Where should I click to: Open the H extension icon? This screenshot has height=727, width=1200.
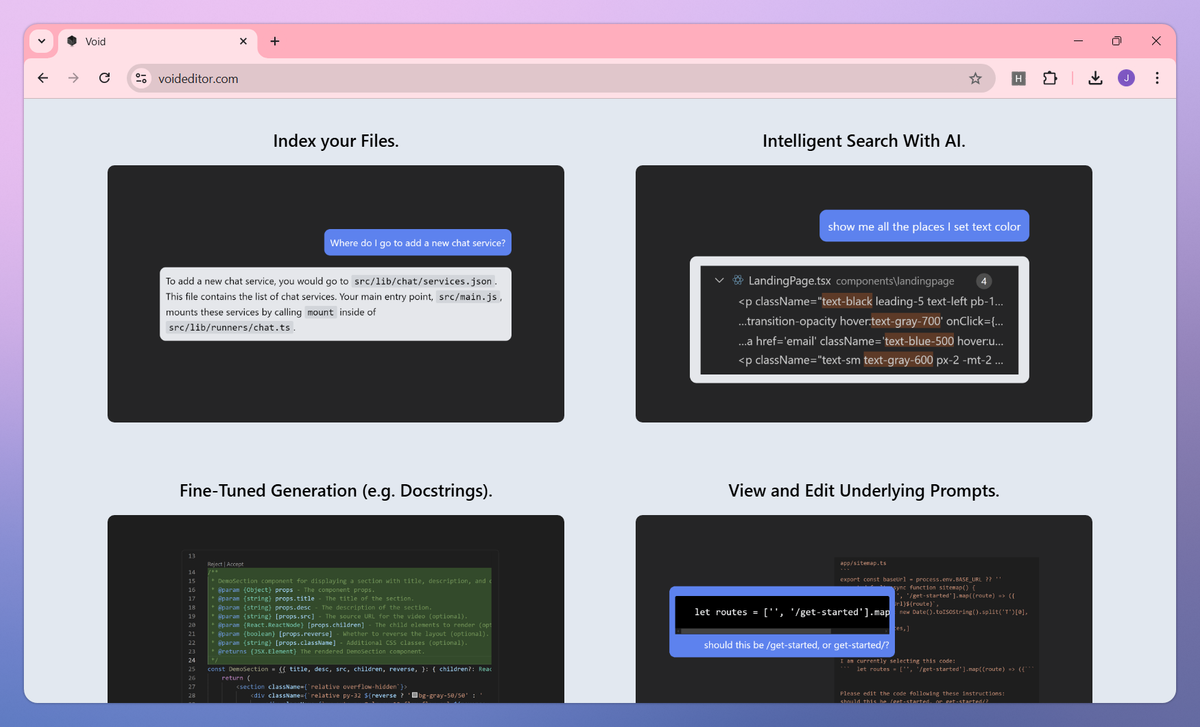click(1018, 78)
